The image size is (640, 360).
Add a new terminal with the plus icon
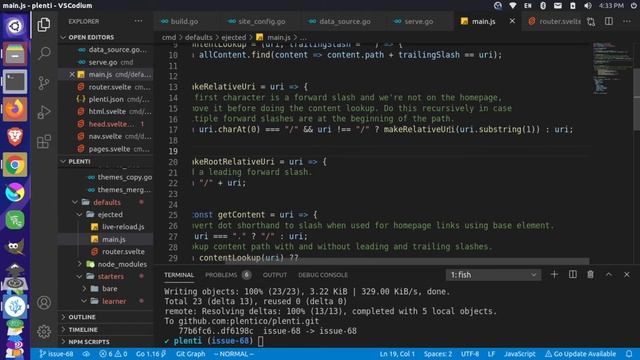tap(554, 275)
